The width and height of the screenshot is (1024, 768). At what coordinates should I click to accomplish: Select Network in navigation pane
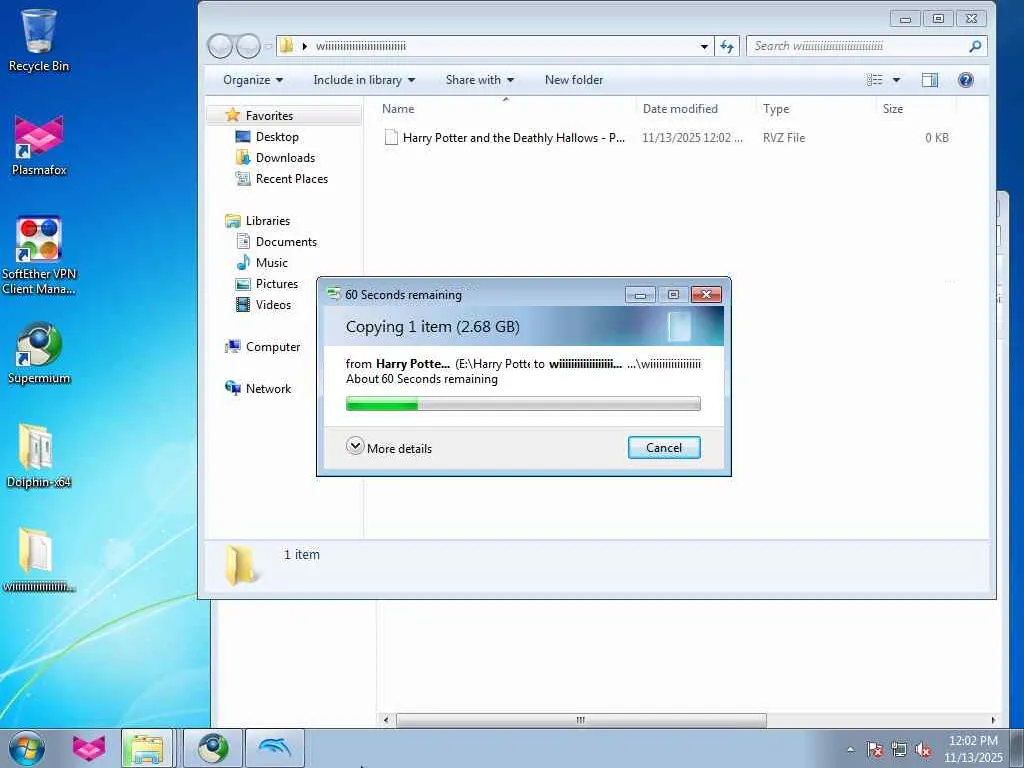(x=268, y=389)
